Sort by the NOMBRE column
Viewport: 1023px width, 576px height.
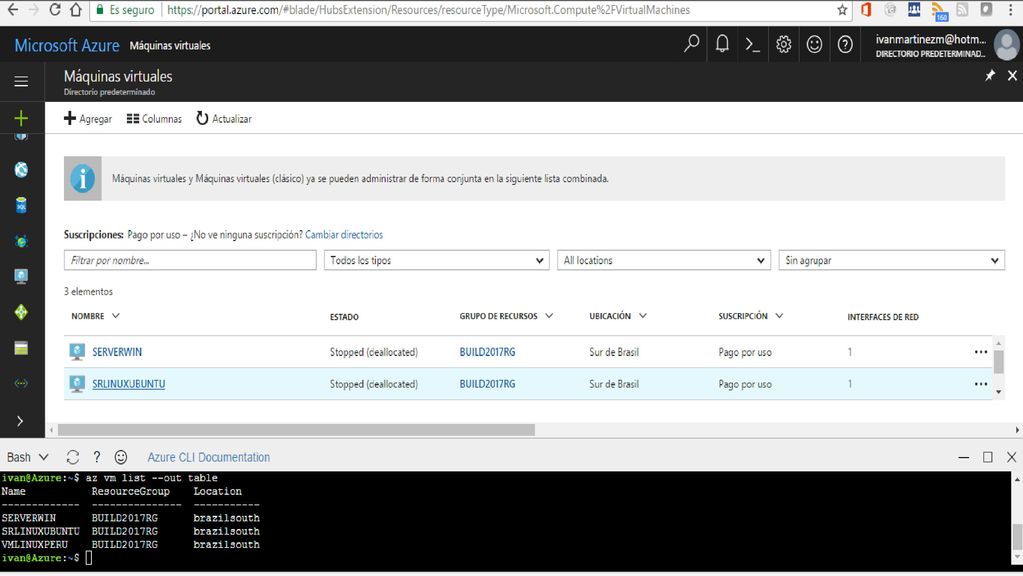tap(95, 316)
